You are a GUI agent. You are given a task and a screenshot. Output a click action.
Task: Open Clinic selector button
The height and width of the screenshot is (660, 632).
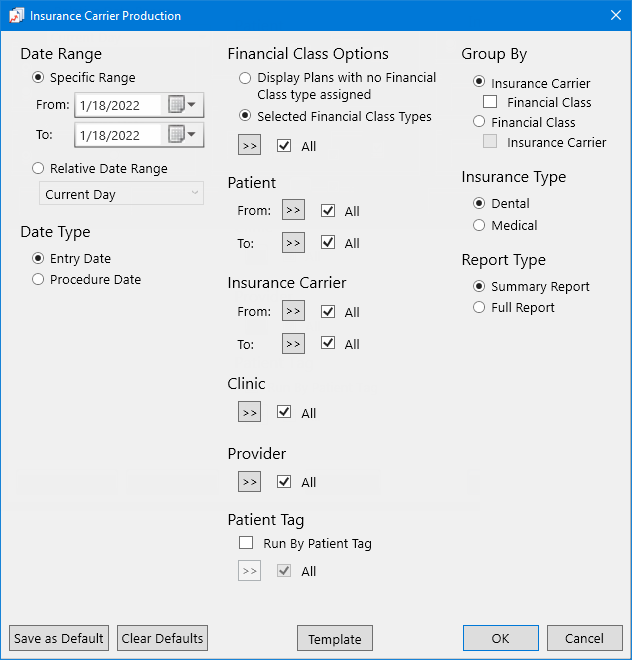[249, 412]
